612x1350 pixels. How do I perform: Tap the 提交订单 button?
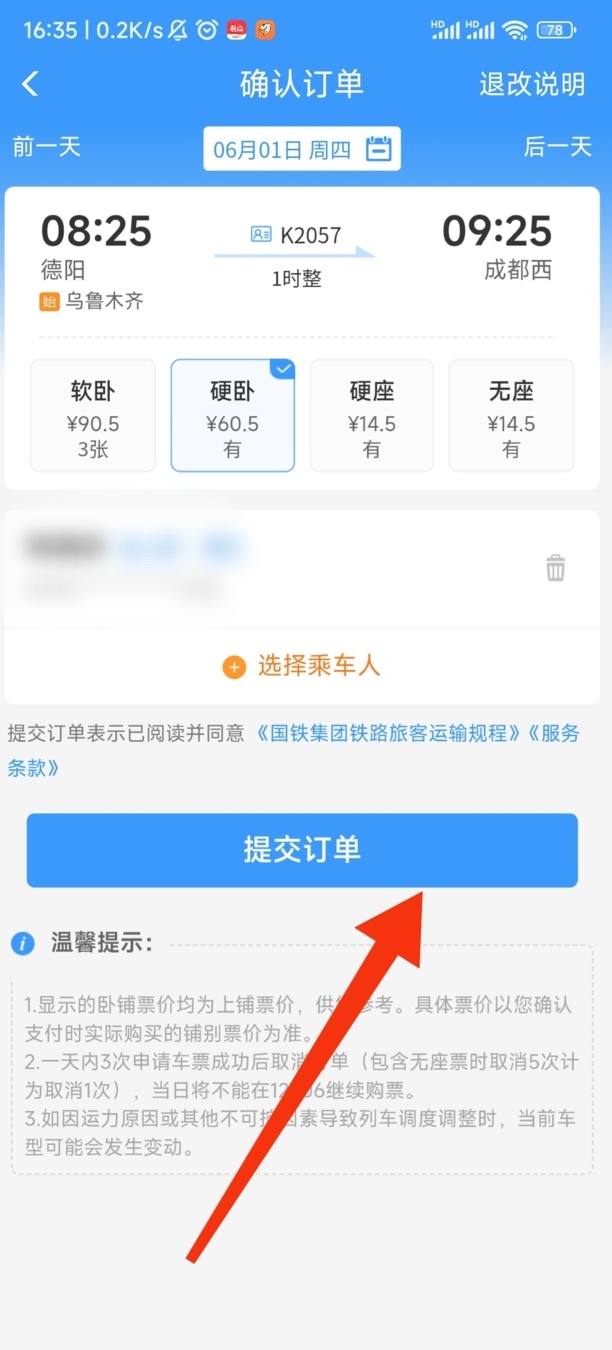[302, 850]
